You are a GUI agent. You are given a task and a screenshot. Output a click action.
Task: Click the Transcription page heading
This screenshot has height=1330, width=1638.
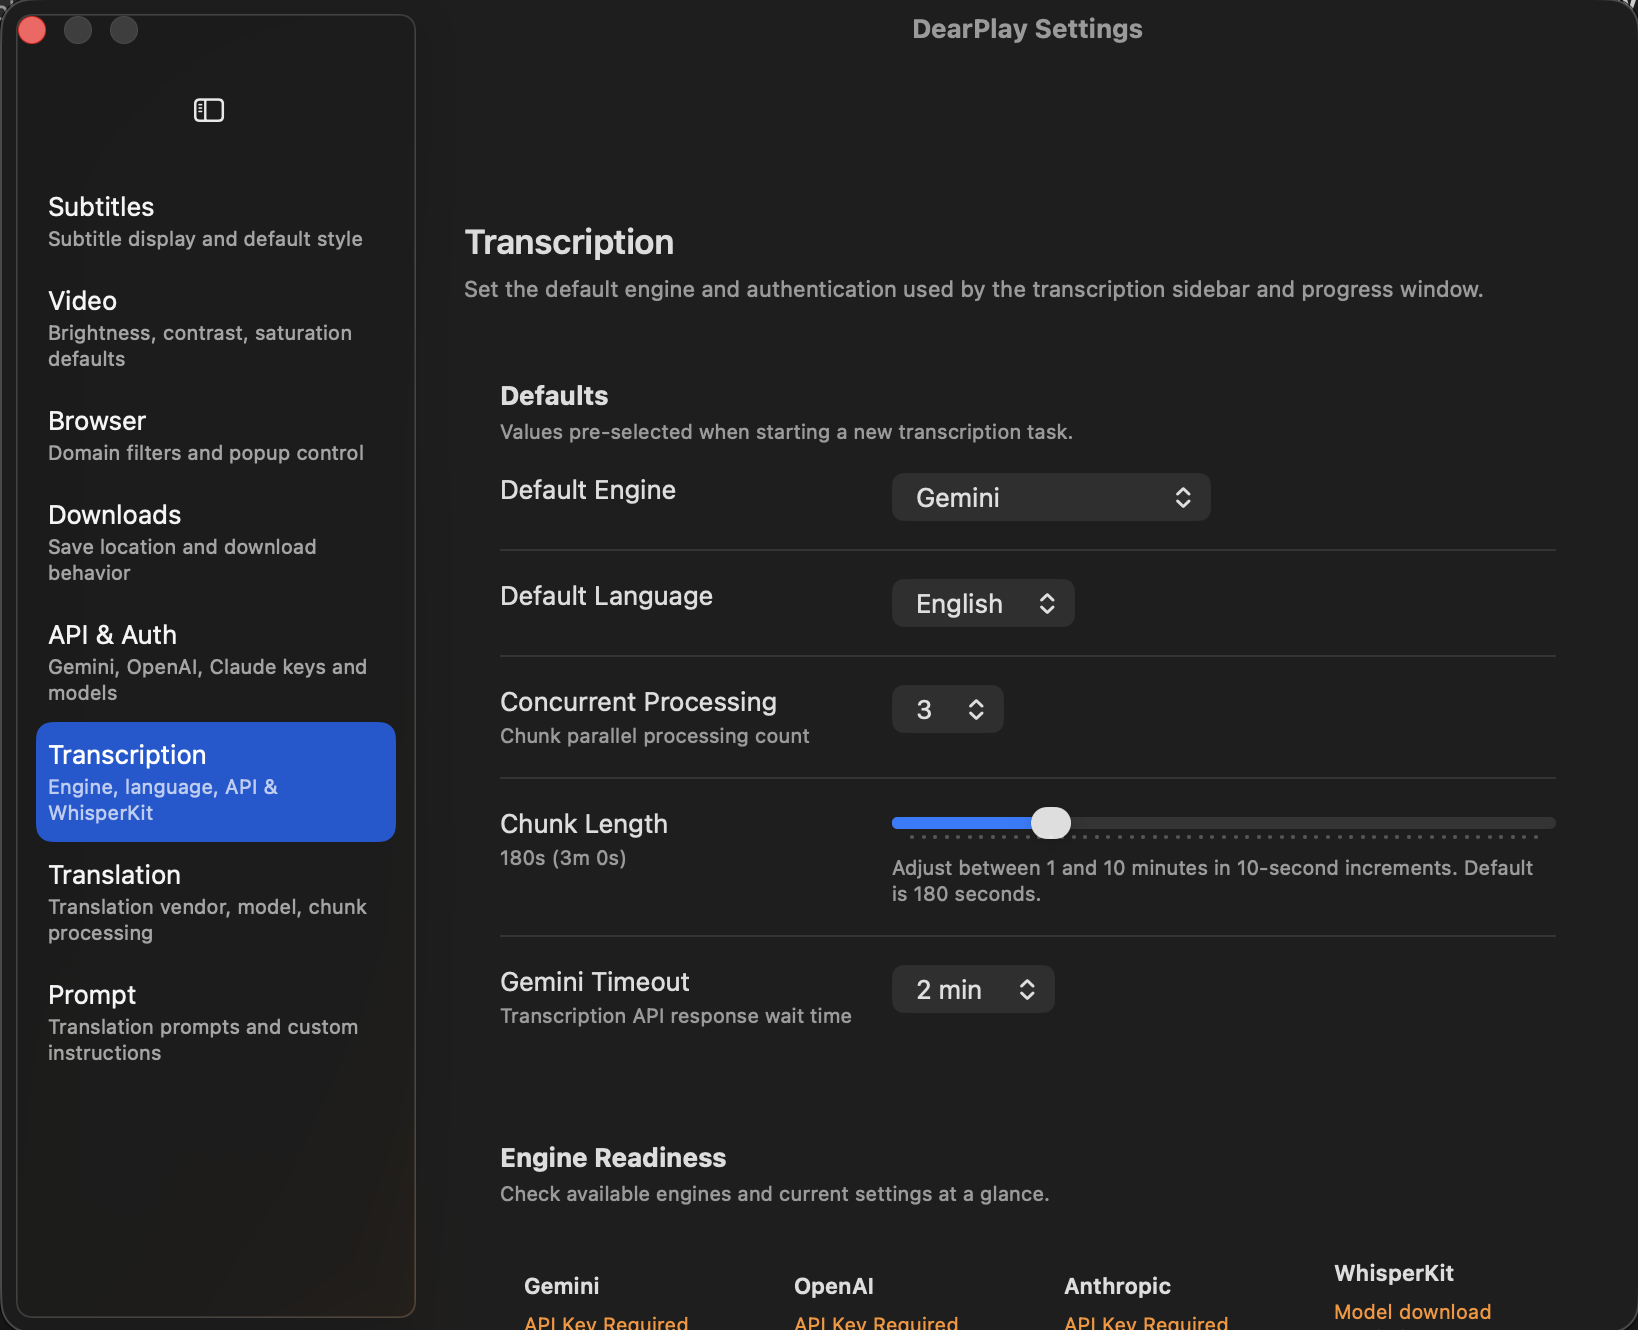coord(569,242)
